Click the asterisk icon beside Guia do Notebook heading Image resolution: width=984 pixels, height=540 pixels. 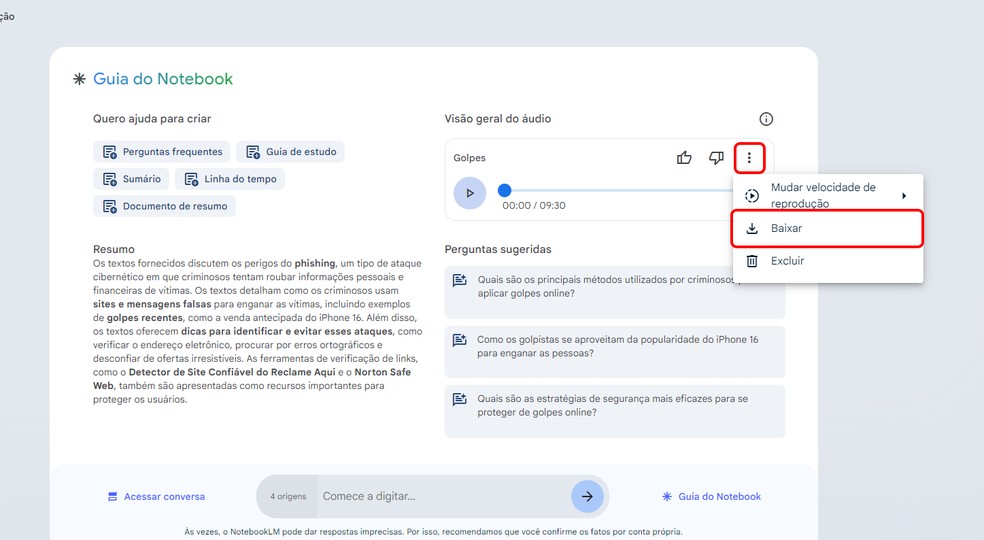coord(79,79)
